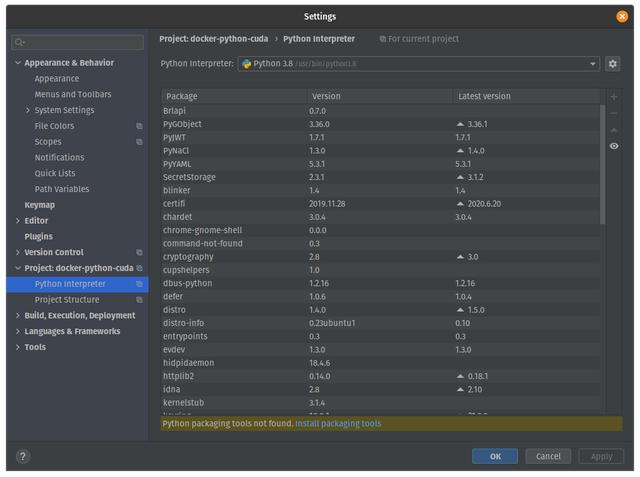
Task: Select the distro-info package row
Action: [x=380, y=323]
